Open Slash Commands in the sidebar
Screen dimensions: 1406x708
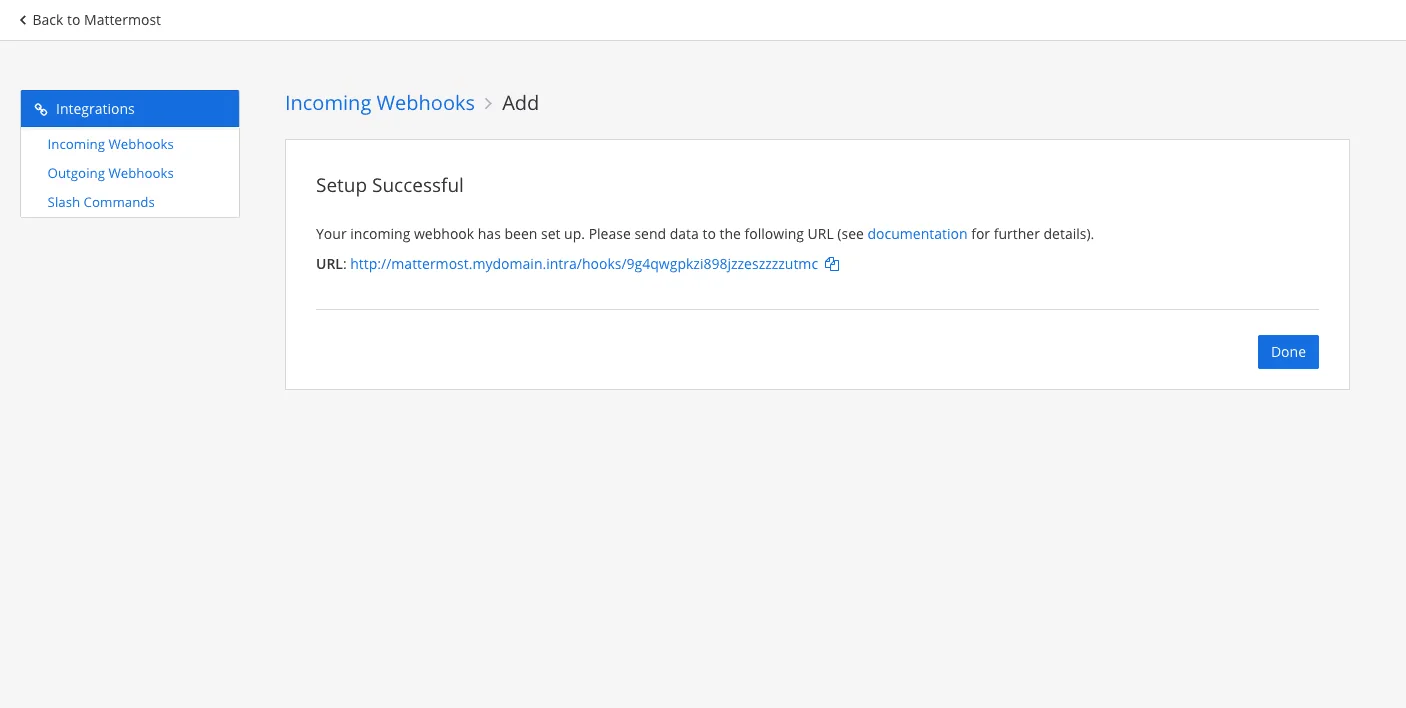click(101, 203)
